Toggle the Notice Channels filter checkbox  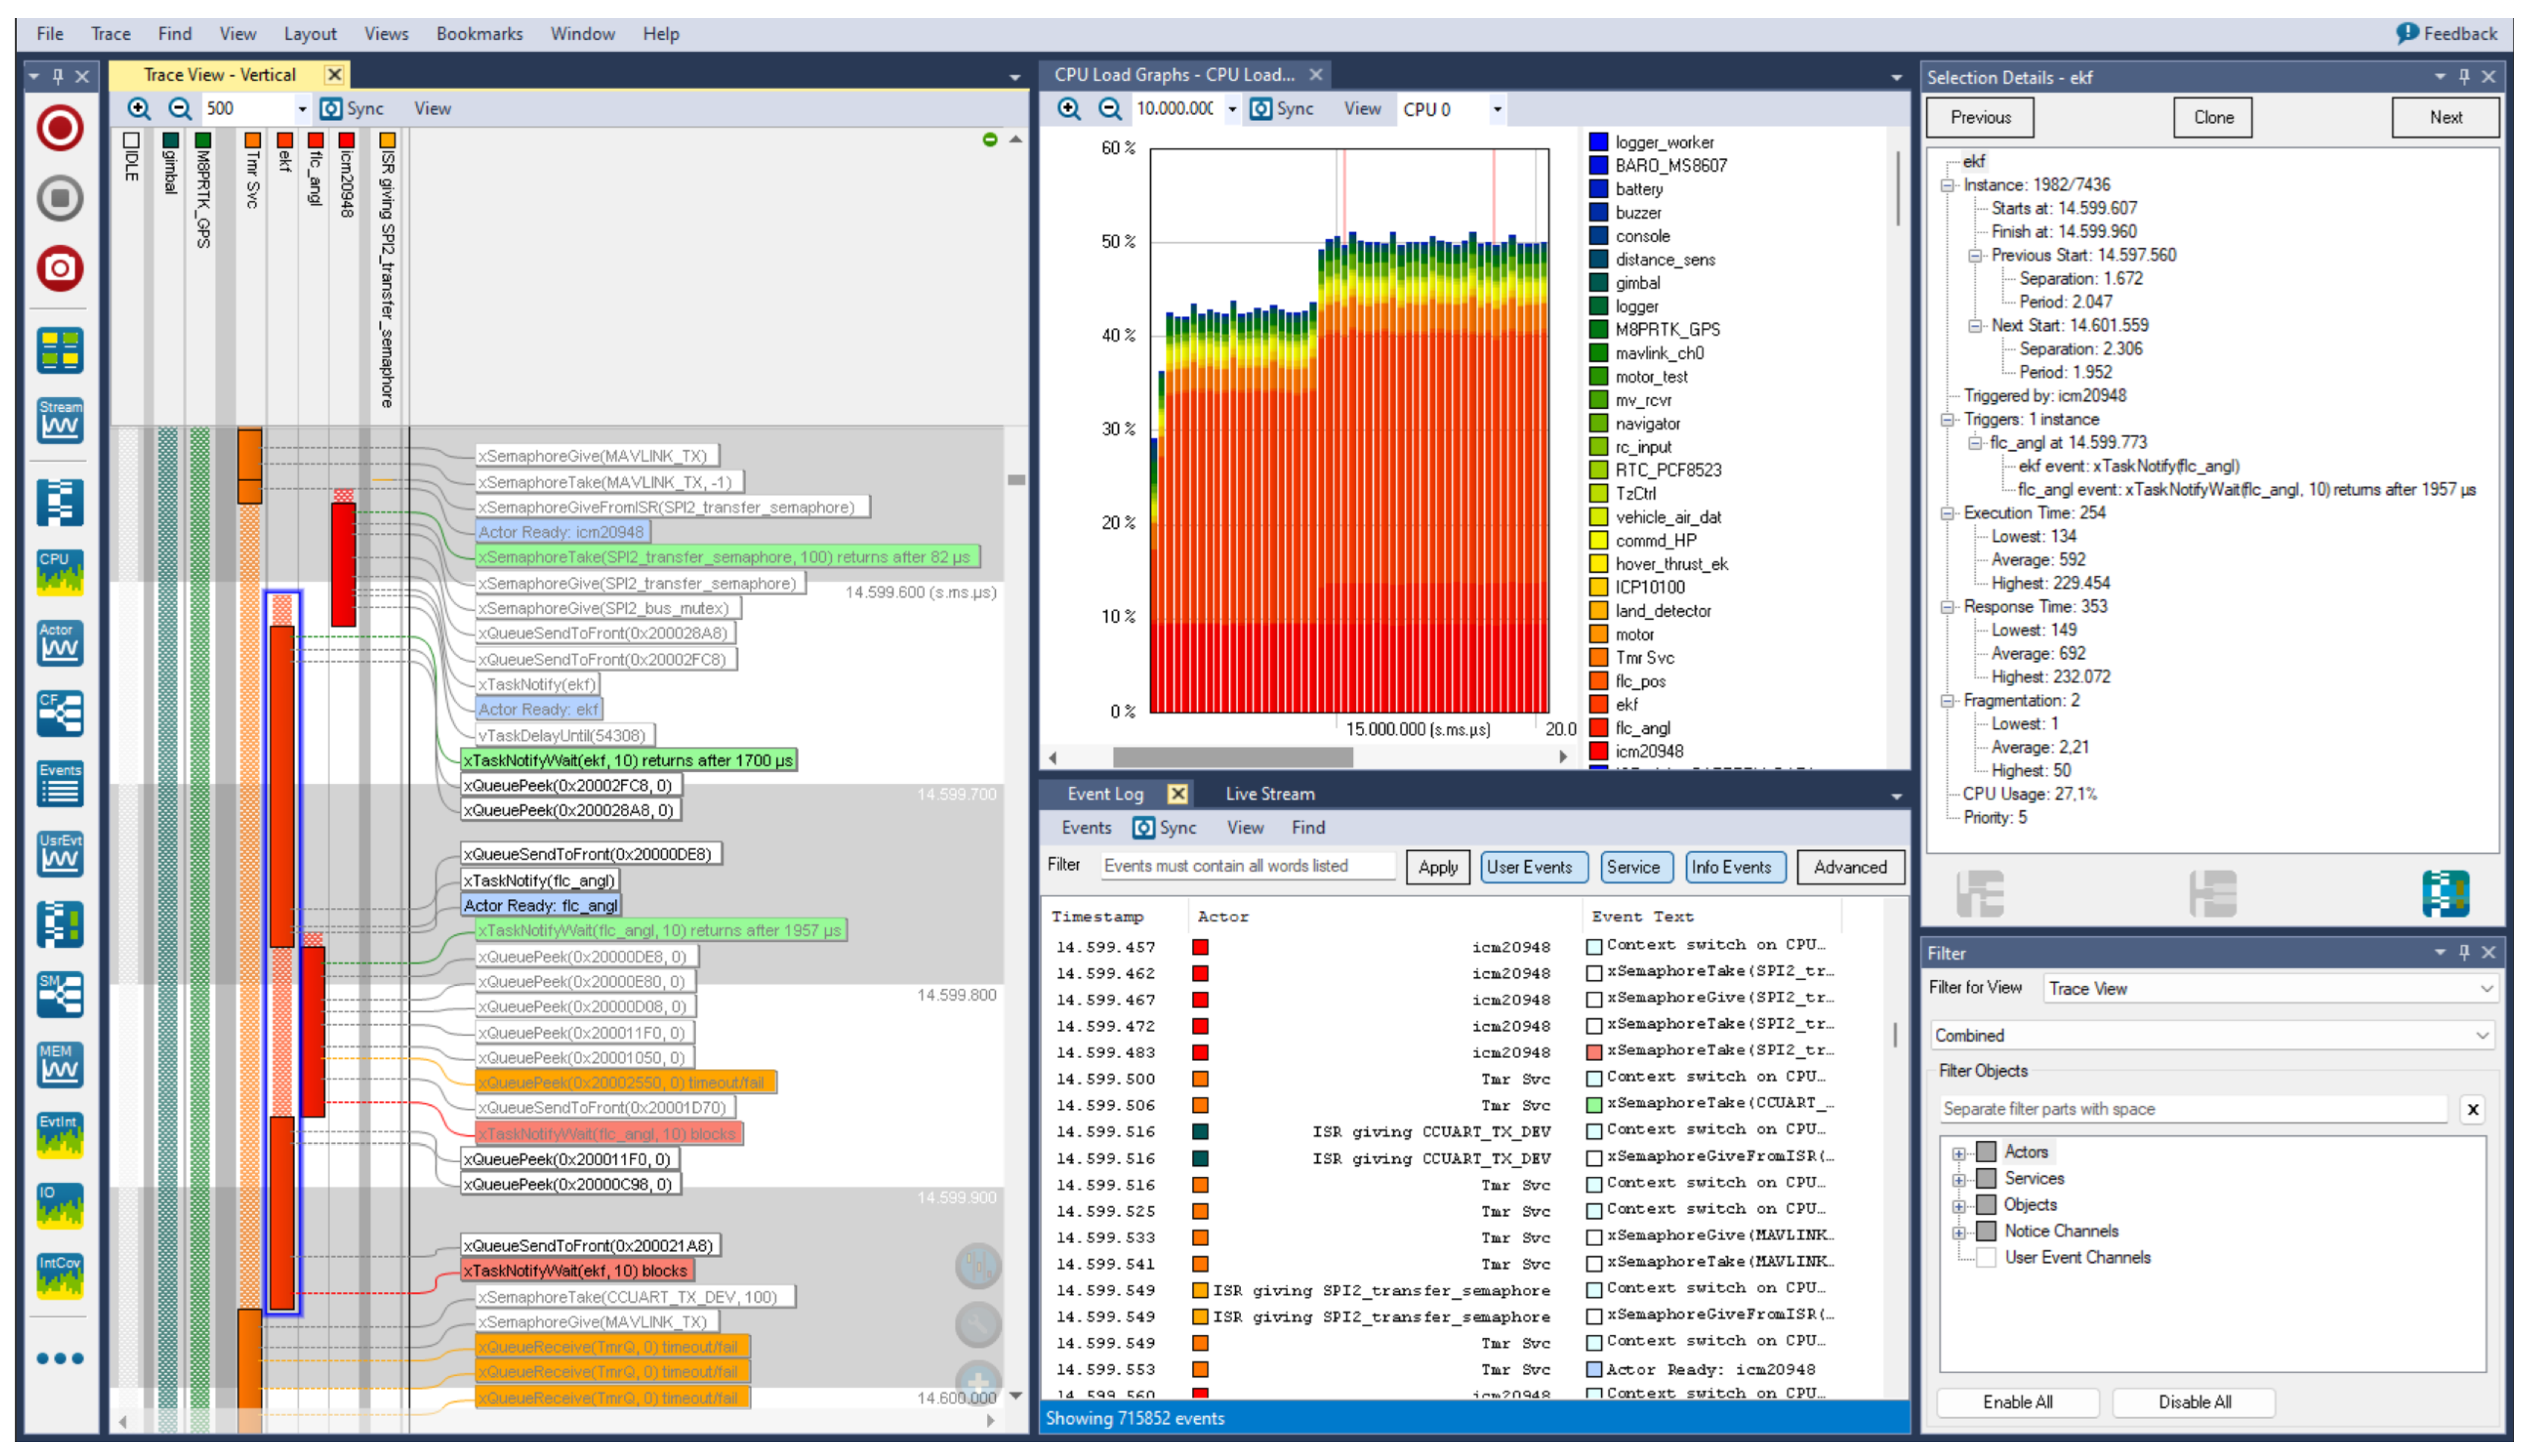pyautogui.click(x=1986, y=1231)
